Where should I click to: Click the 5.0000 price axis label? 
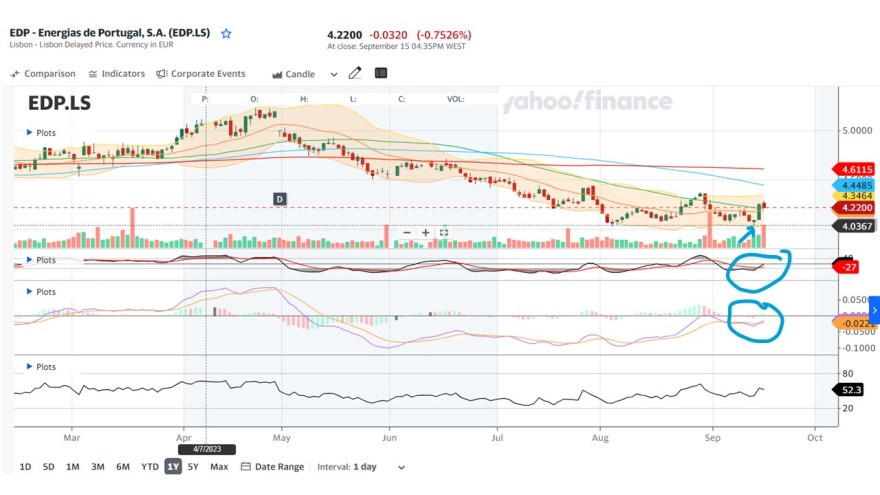coord(857,130)
